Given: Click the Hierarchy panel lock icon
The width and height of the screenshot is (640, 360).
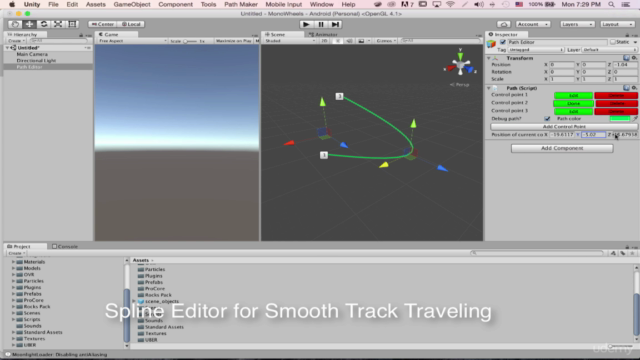Looking at the screenshot, I should [x=81, y=35].
